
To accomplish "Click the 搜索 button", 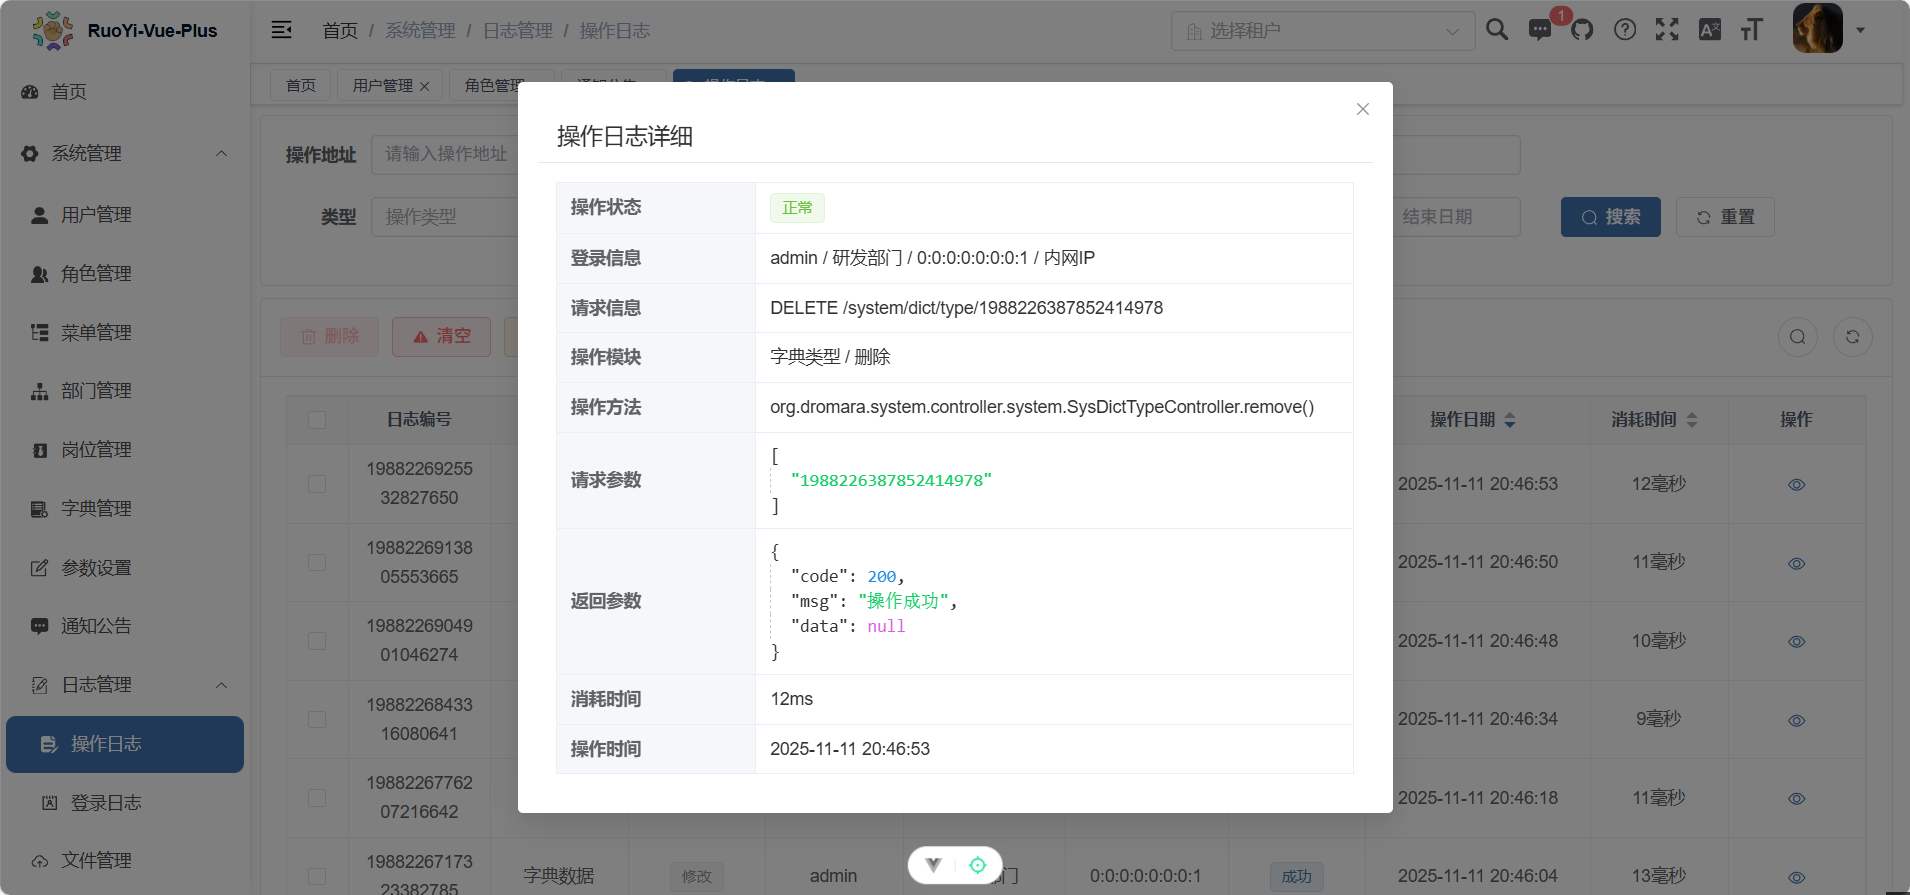I will [x=1610, y=217].
